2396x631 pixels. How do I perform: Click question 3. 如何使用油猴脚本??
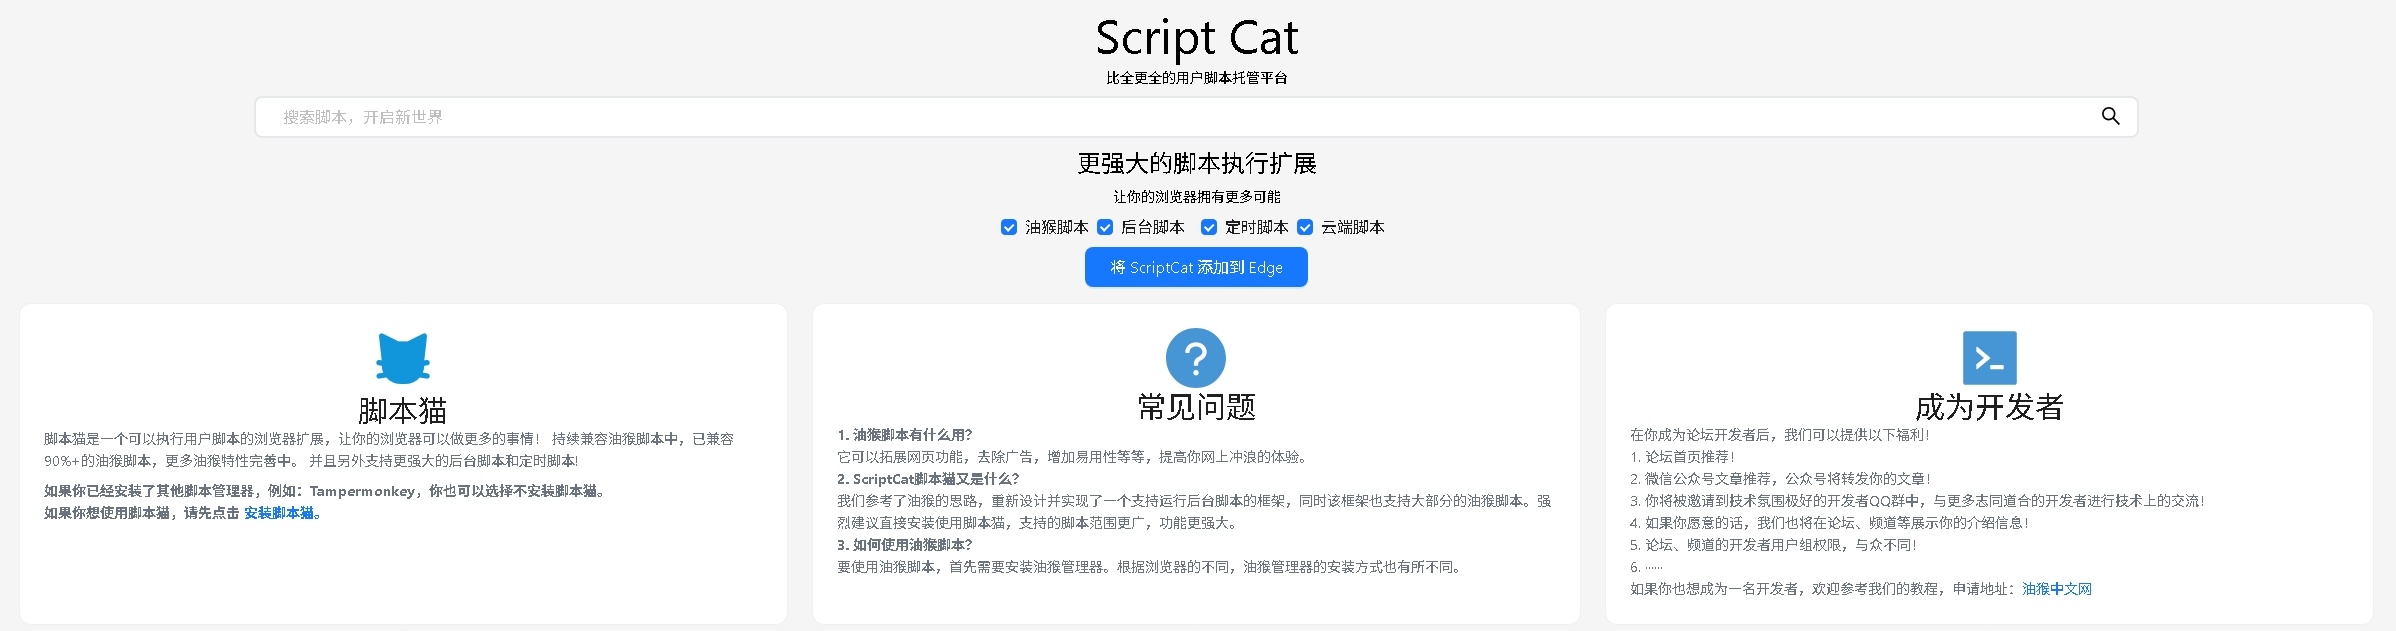tap(905, 545)
